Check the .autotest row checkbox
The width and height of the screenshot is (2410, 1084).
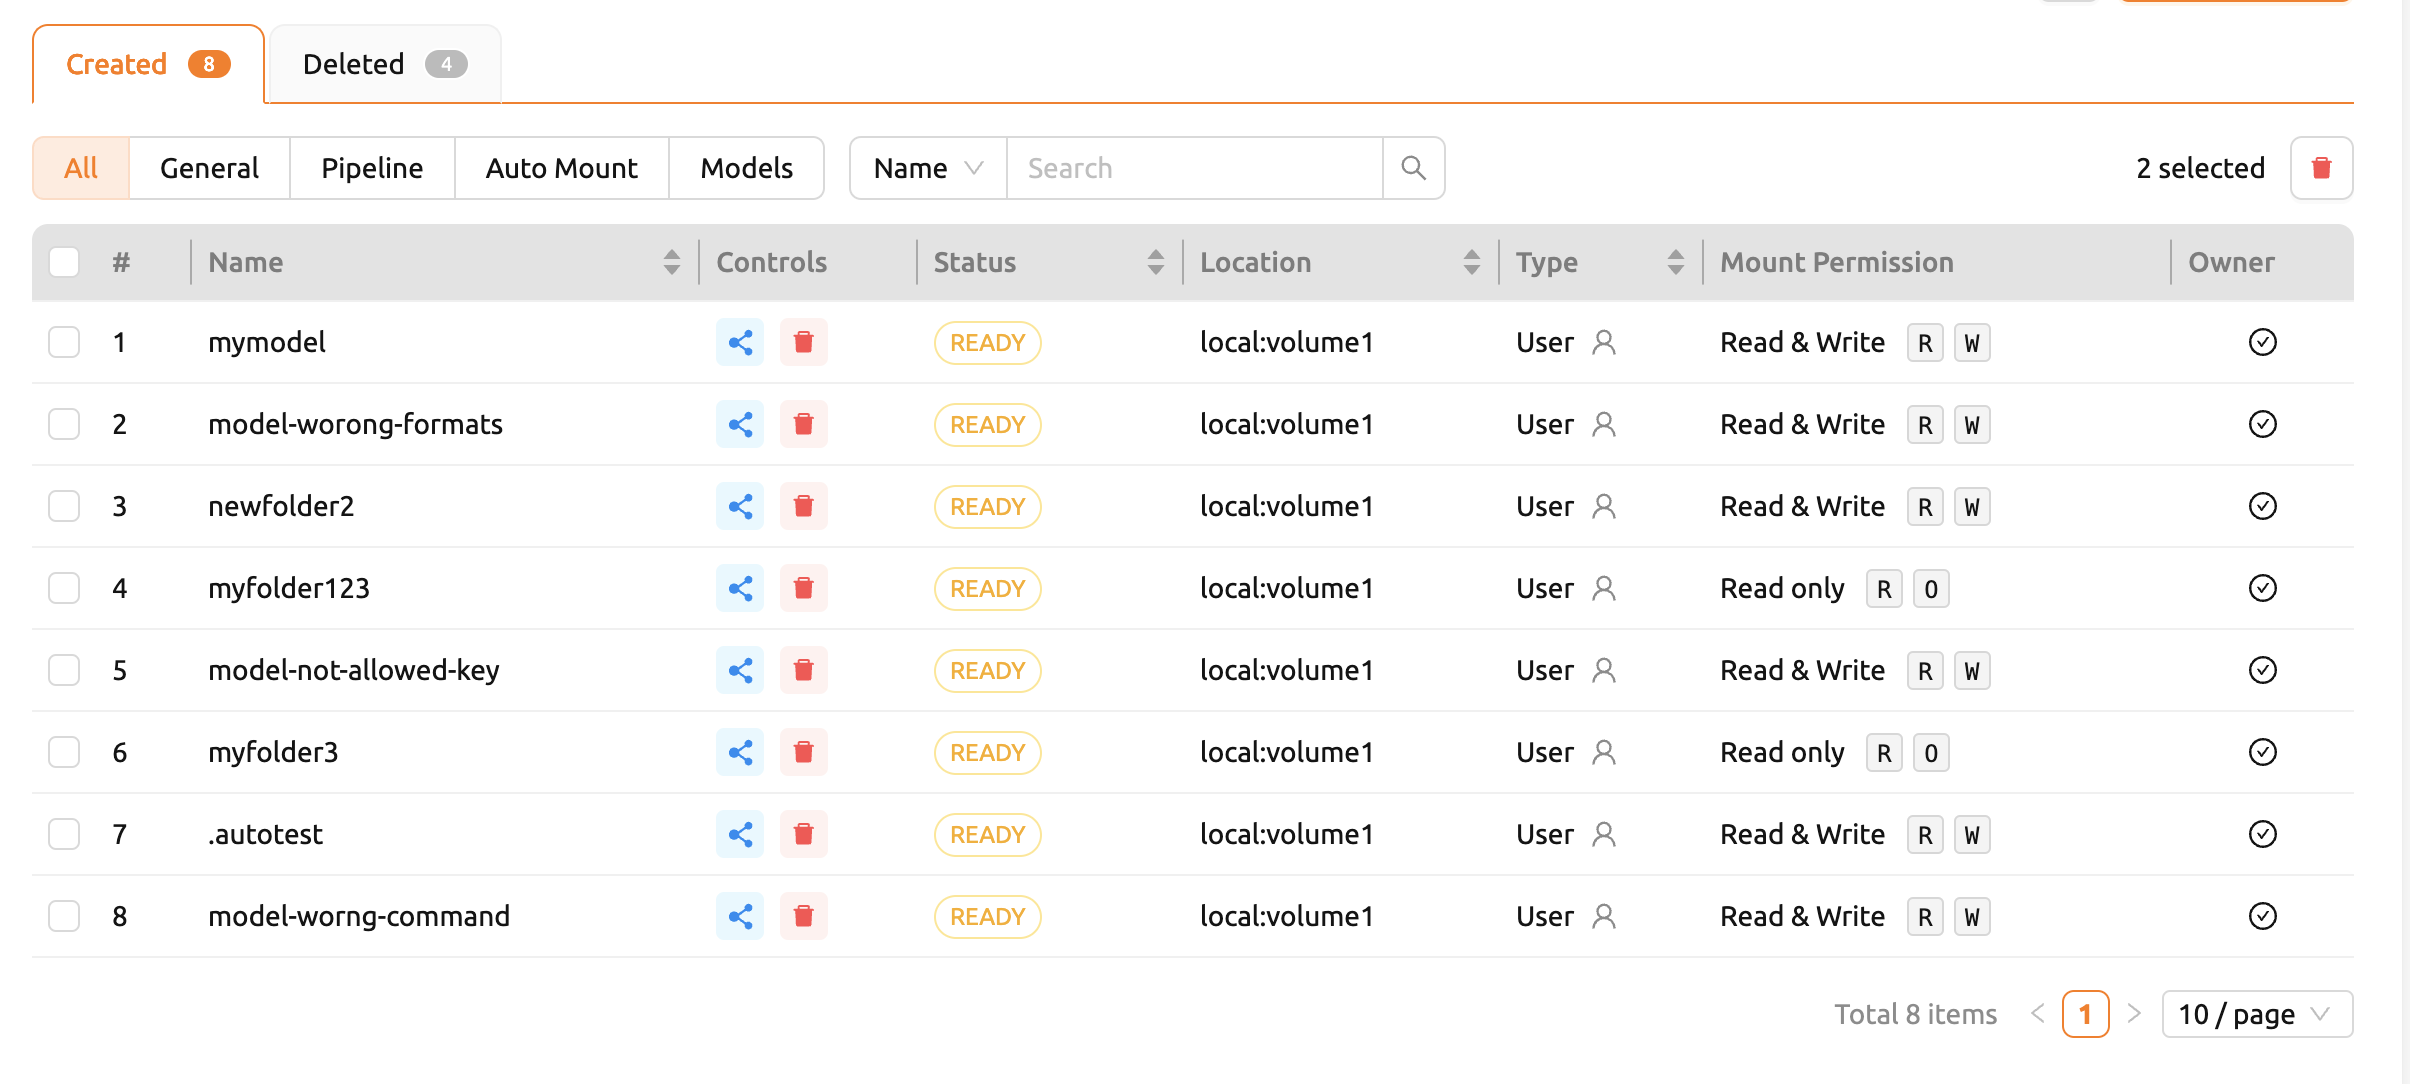point(64,835)
